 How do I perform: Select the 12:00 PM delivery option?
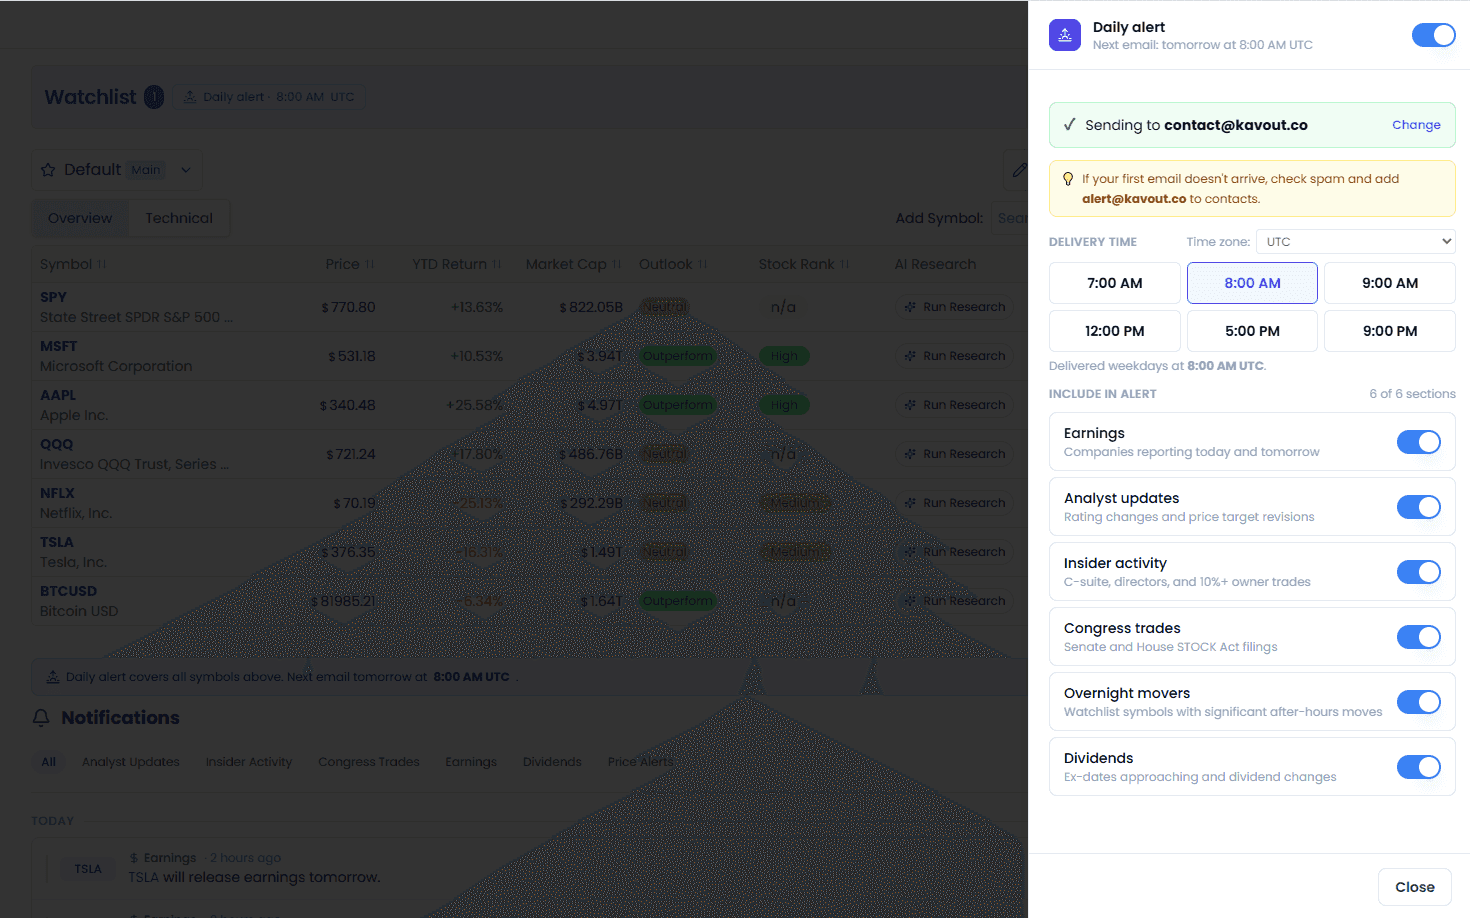[1115, 331]
